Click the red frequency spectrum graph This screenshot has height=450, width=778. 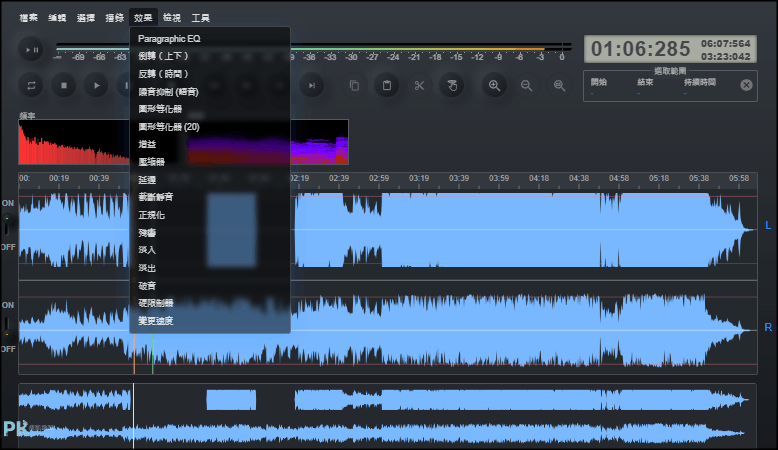(74, 142)
